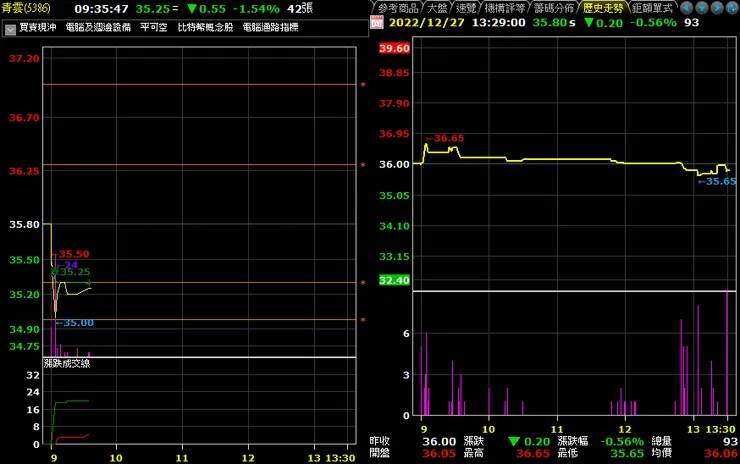Click the 平可空 tag
Image resolution: width=740 pixels, height=464 pixels.
point(153,27)
